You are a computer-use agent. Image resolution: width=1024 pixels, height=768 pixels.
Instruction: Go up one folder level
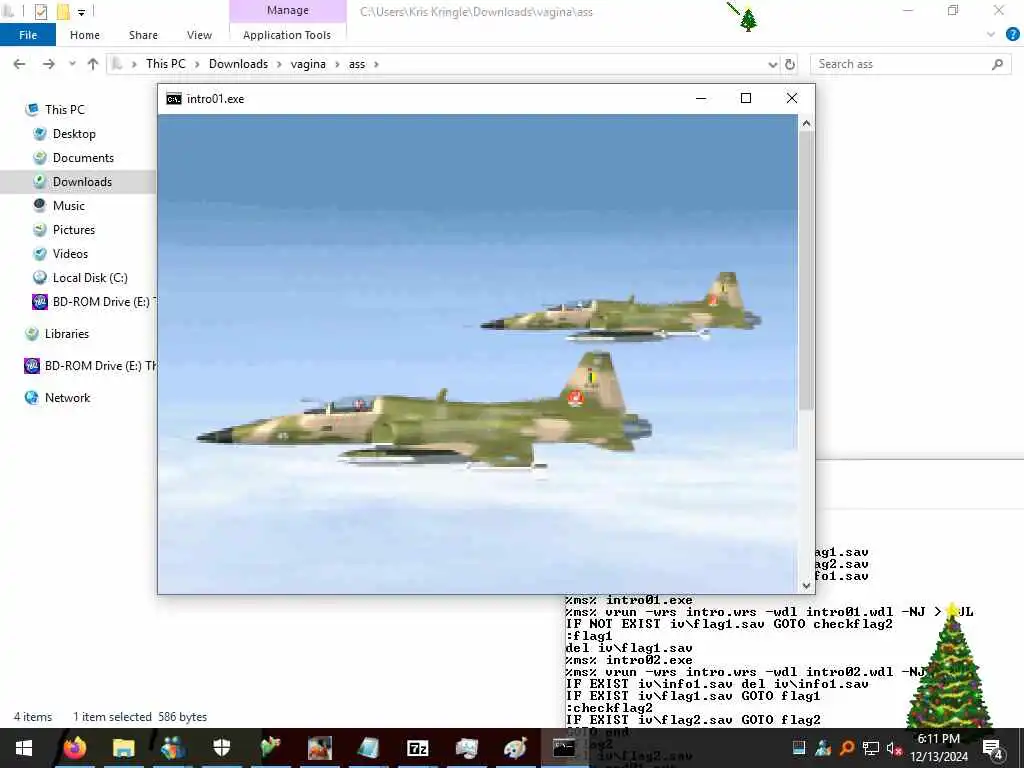[93, 64]
